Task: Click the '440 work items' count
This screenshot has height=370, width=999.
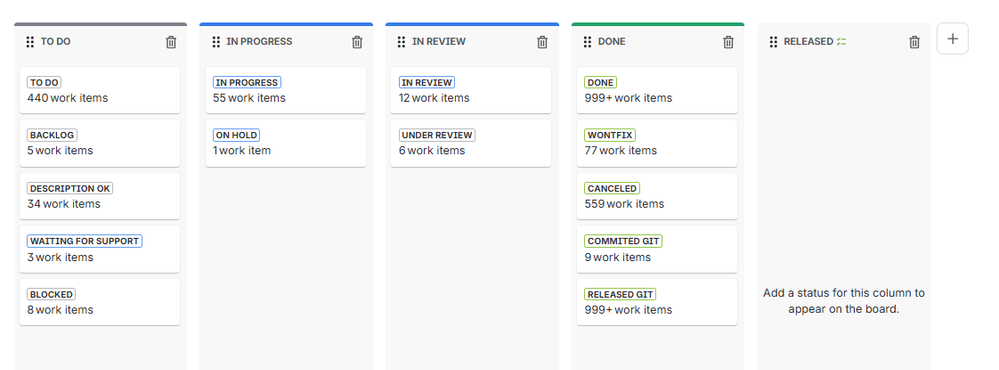Action: tap(68, 98)
